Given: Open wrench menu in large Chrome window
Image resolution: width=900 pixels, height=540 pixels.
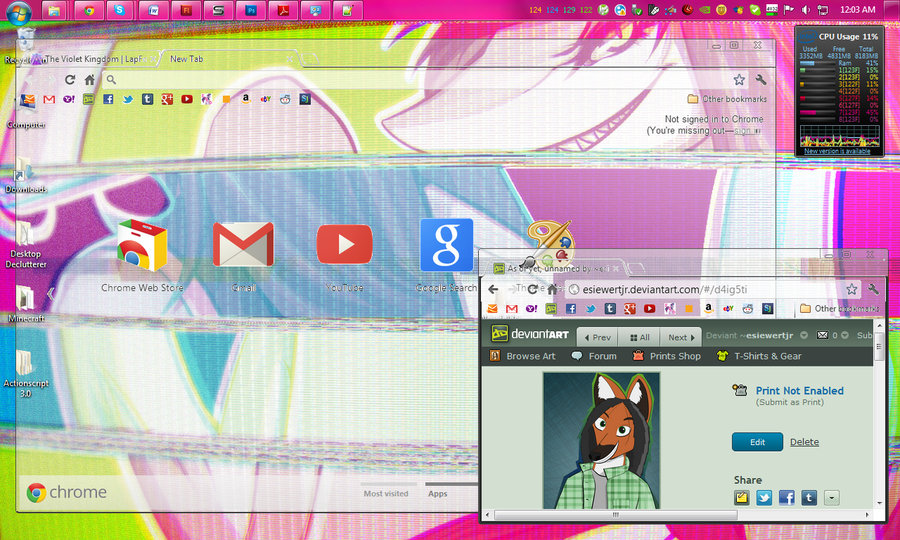Looking at the screenshot, I should [761, 80].
